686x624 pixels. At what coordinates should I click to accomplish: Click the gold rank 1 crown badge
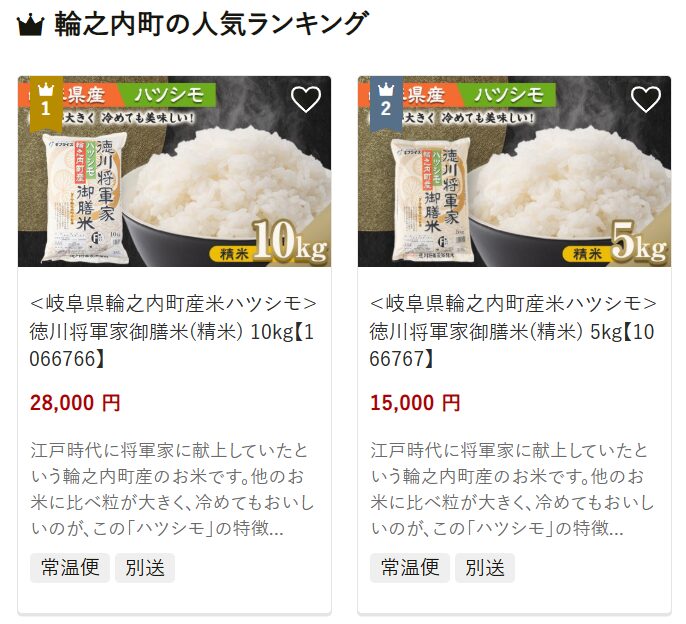46,104
